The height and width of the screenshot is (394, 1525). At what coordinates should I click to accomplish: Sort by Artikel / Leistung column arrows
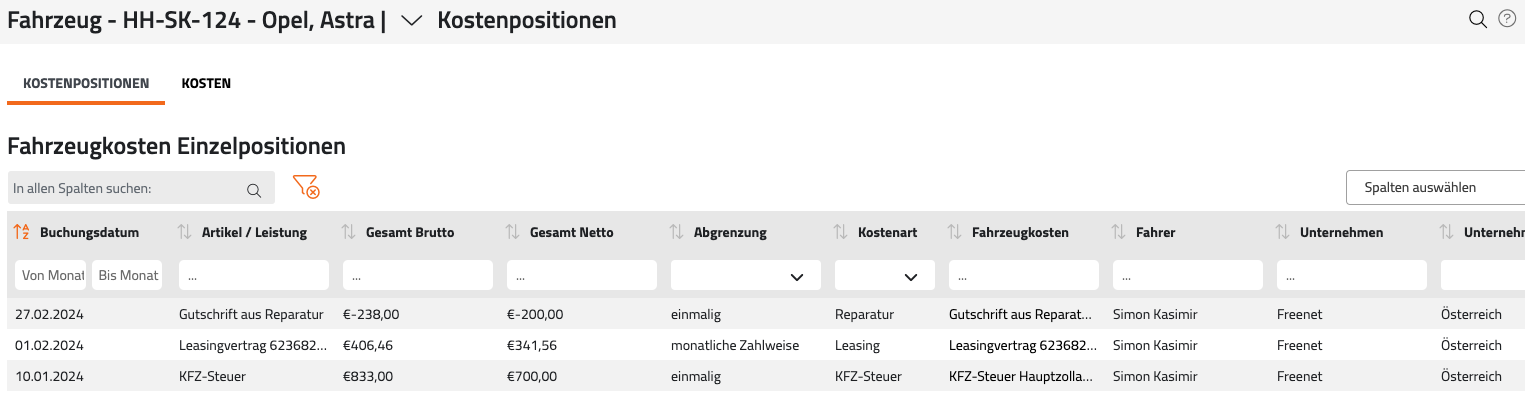184,232
